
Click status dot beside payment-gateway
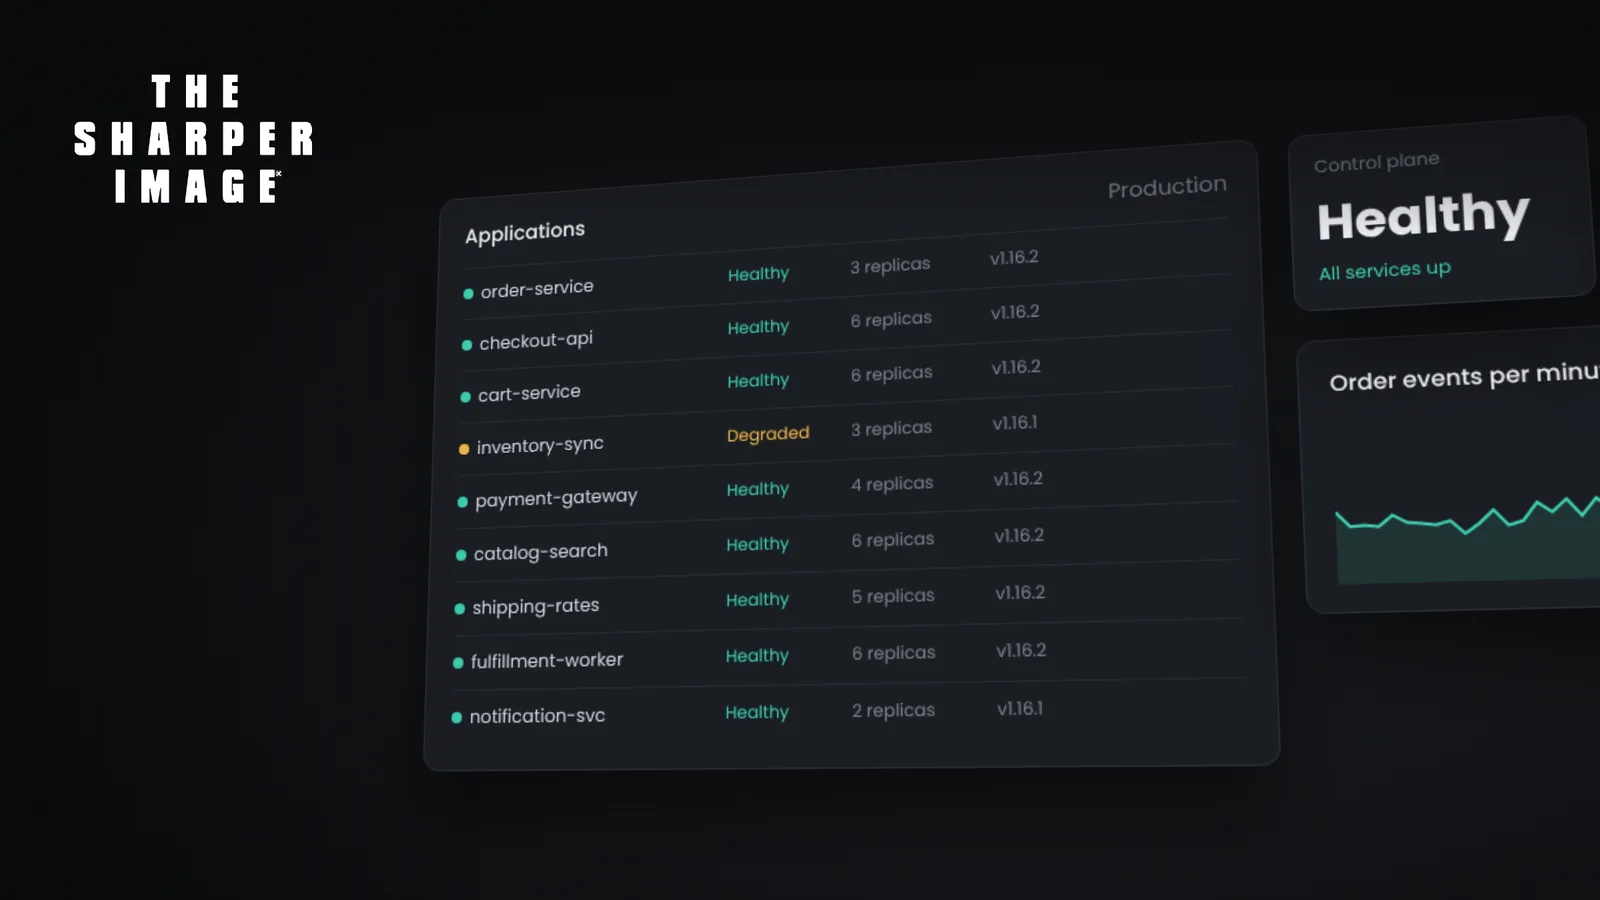point(462,502)
